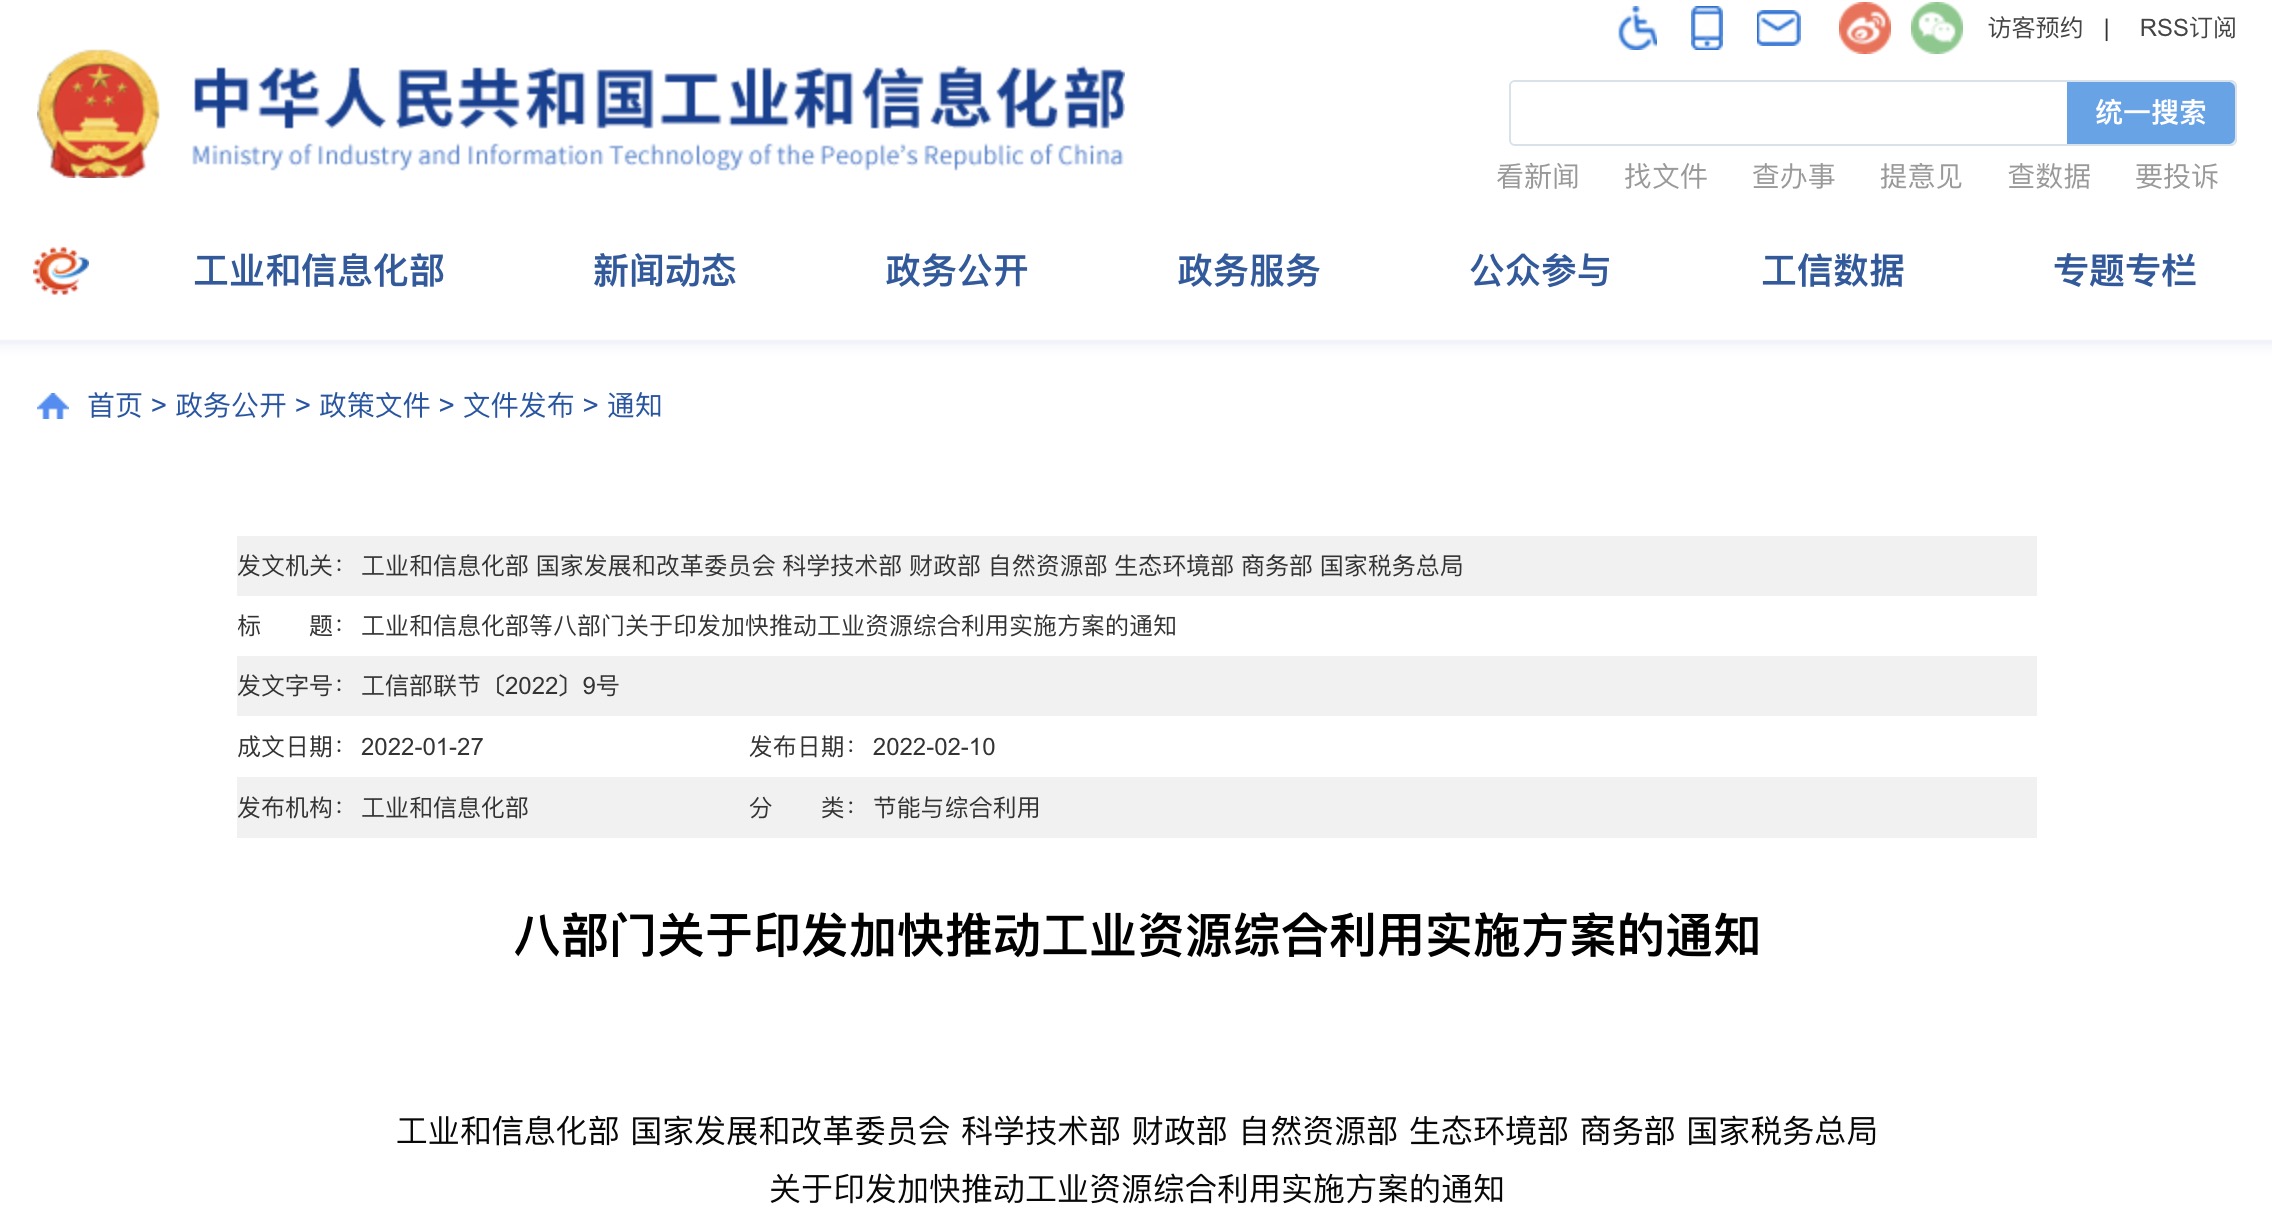Click the 访客预约 link

point(2035,28)
